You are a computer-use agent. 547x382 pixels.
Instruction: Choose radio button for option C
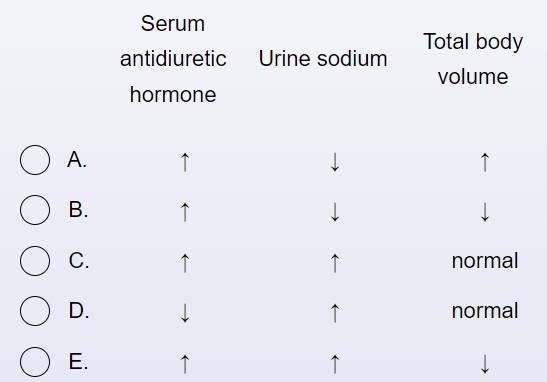click(x=35, y=261)
